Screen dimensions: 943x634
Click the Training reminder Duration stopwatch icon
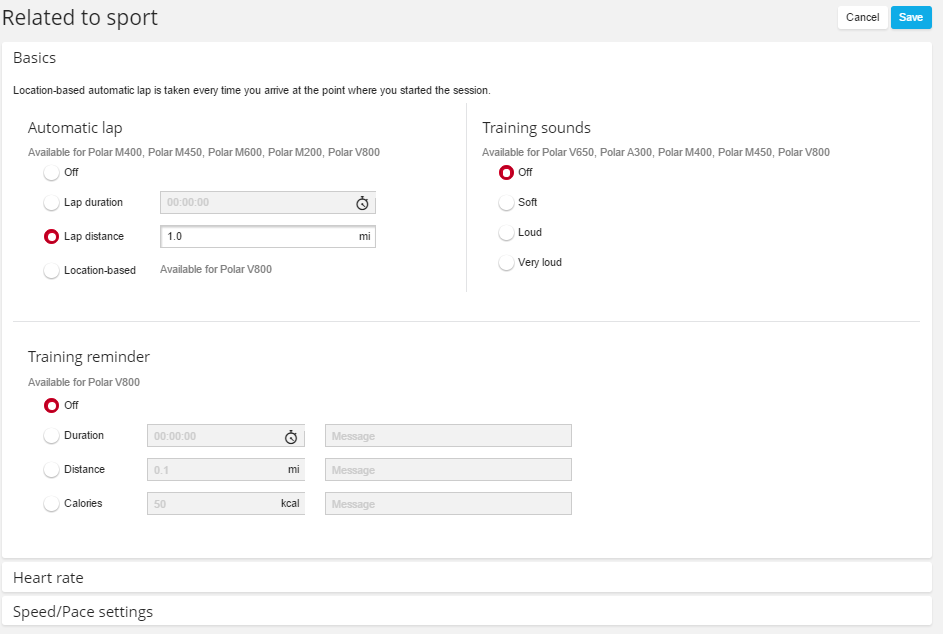pos(291,436)
